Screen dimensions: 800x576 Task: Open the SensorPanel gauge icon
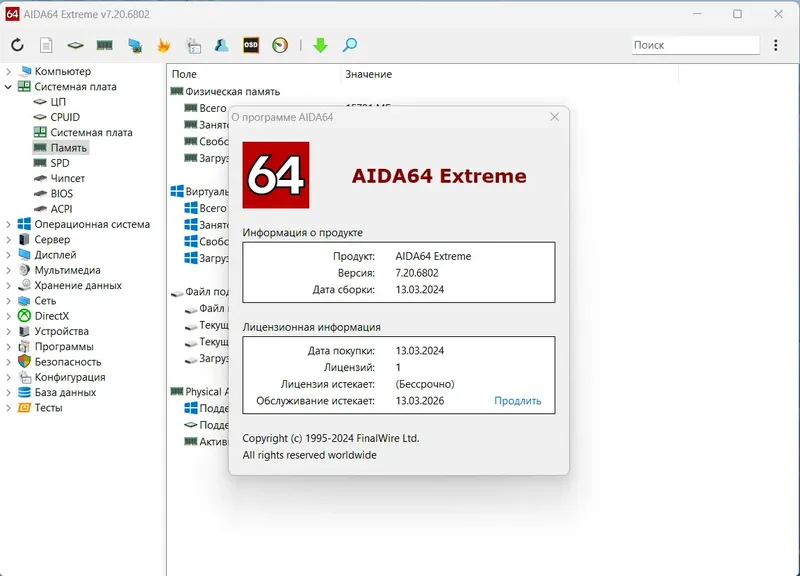point(280,45)
